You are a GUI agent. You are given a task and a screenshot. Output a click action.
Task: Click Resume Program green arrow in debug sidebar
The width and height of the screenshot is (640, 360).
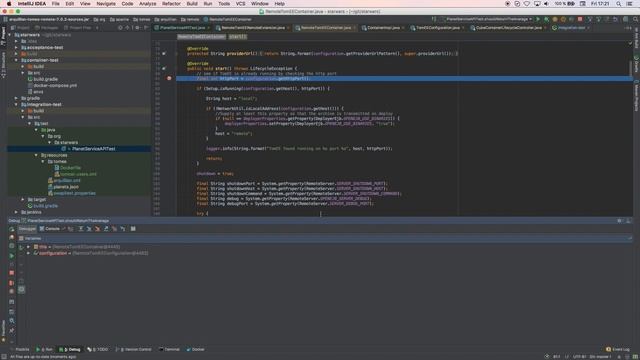tap(11, 256)
